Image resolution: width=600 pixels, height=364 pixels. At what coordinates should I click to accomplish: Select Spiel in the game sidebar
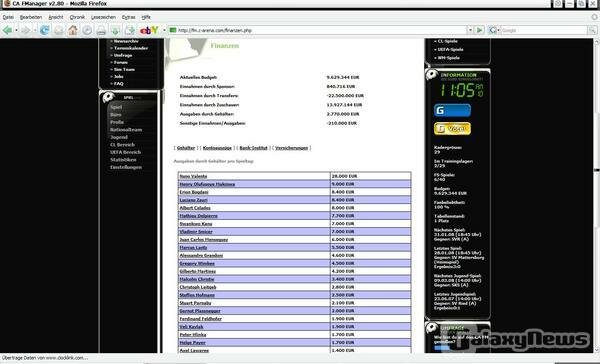tap(116, 107)
